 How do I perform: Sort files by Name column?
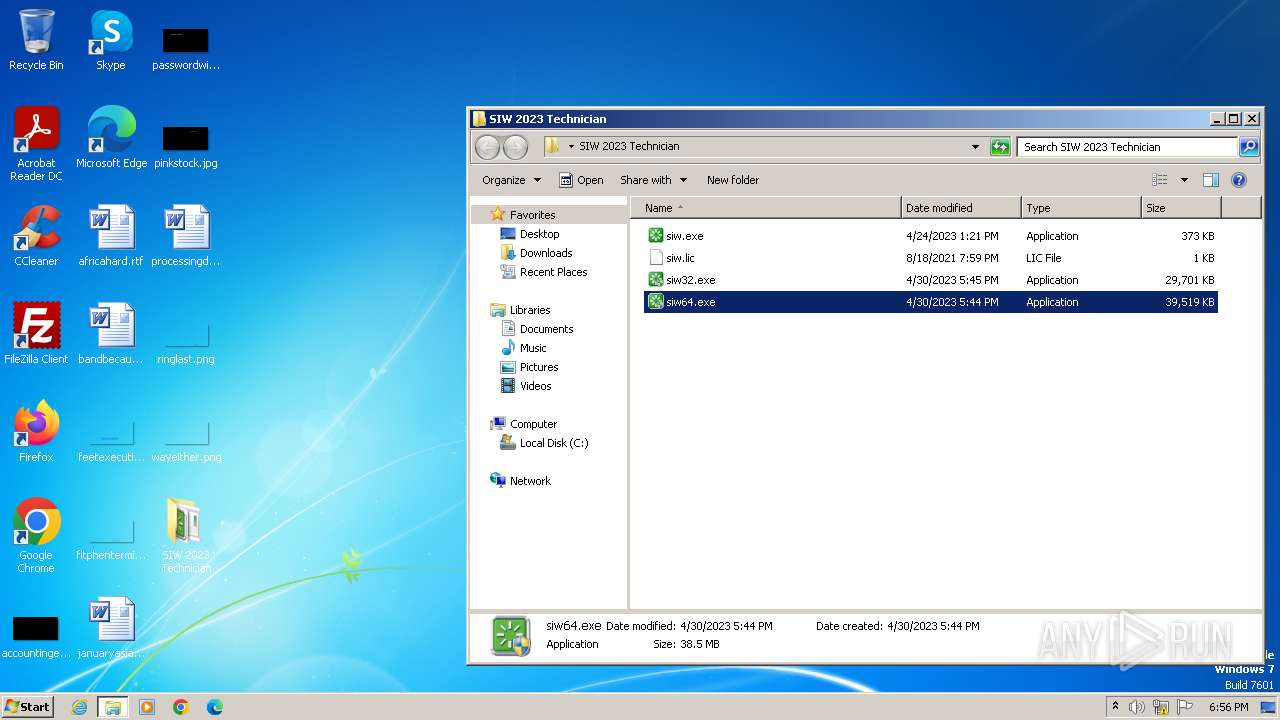pyautogui.click(x=766, y=208)
